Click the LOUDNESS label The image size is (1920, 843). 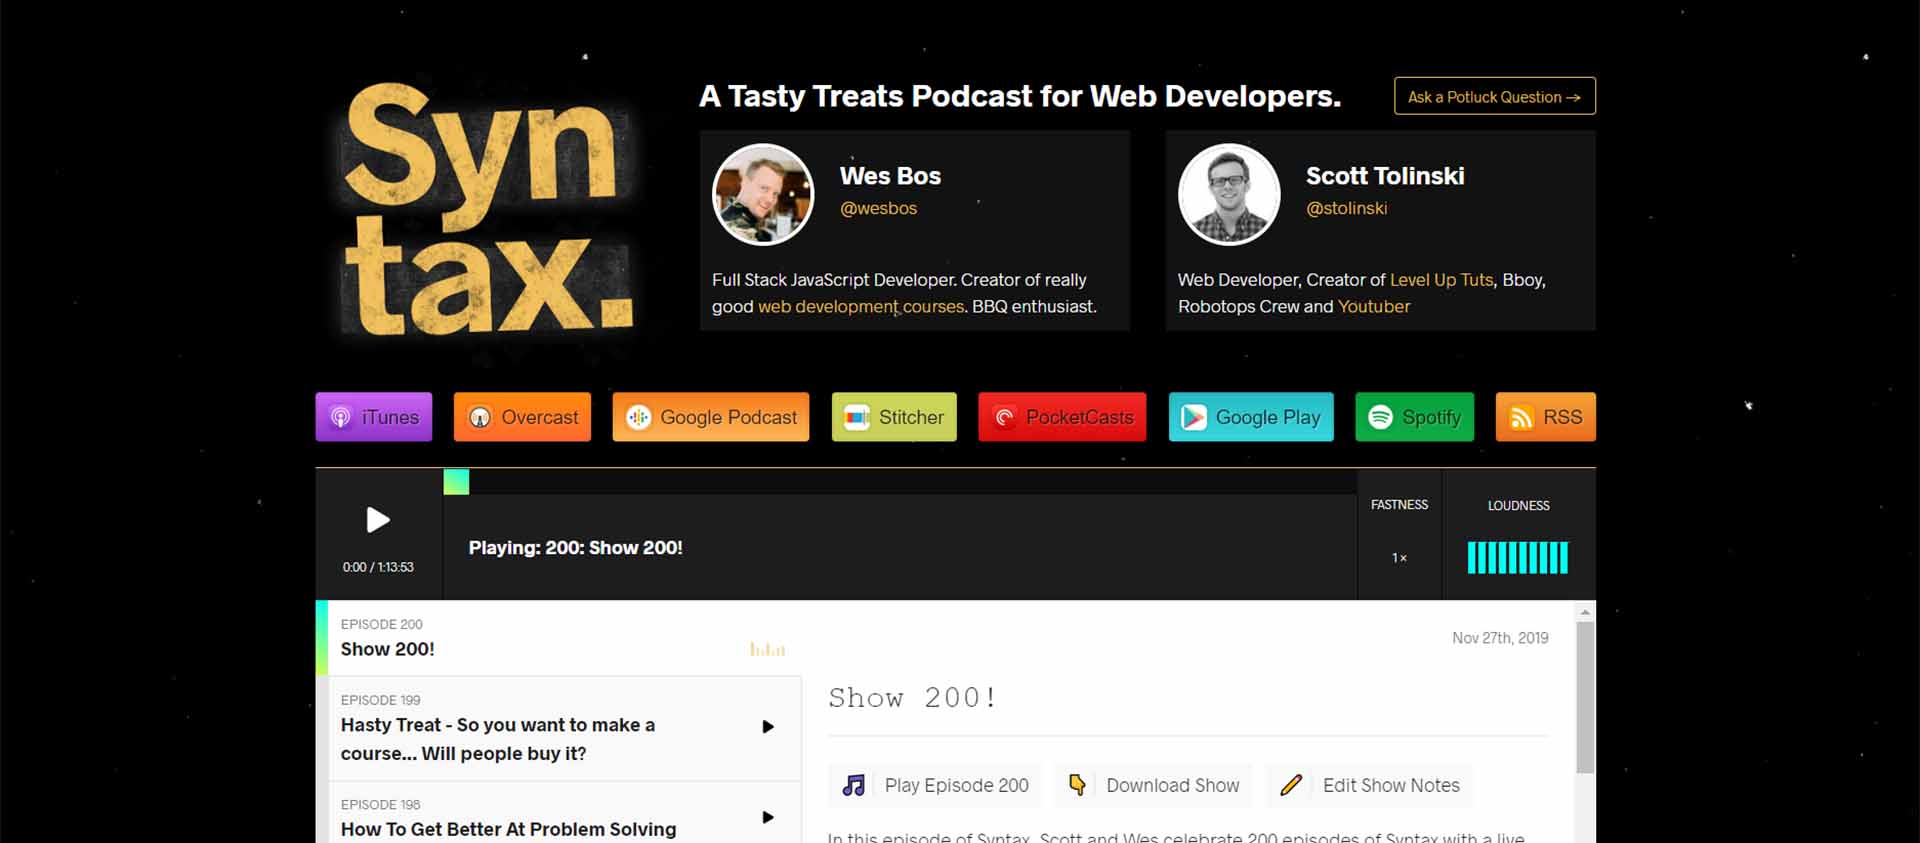pyautogui.click(x=1518, y=506)
